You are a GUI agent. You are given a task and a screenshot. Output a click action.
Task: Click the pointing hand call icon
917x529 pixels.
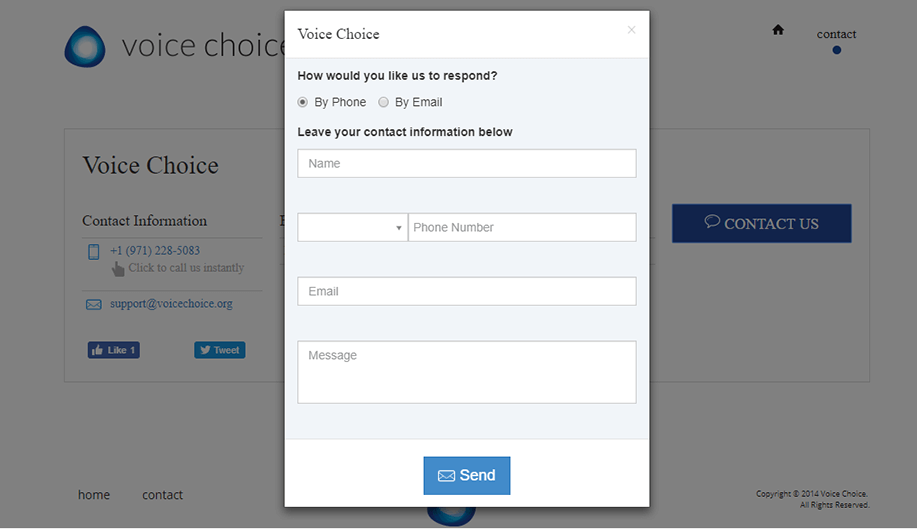118,269
